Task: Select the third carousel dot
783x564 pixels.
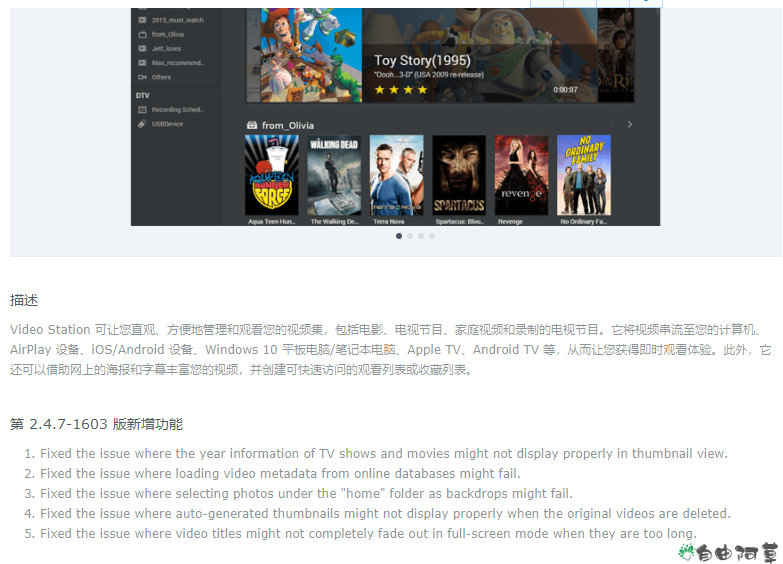Action: coord(421,236)
